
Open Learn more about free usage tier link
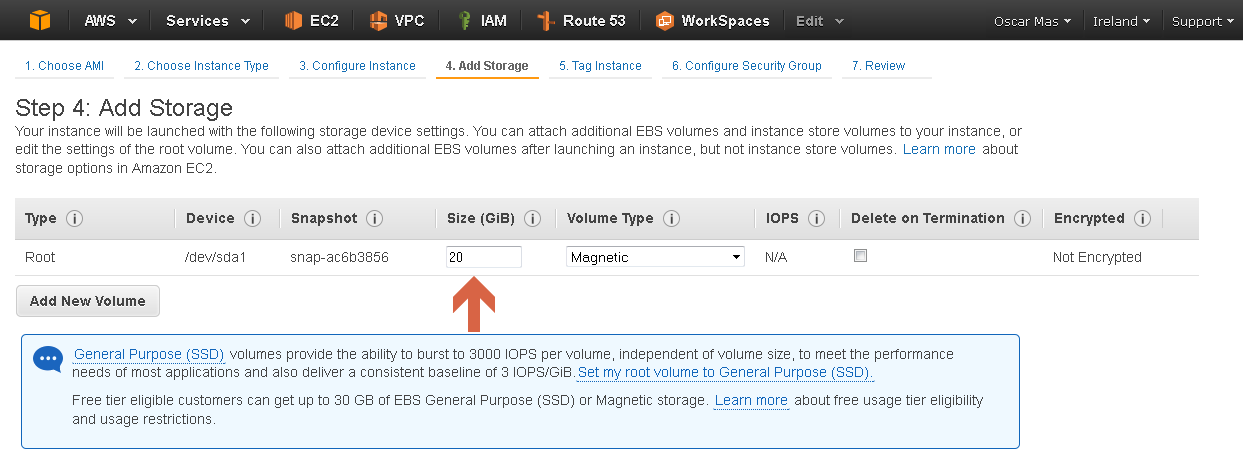coord(751,400)
